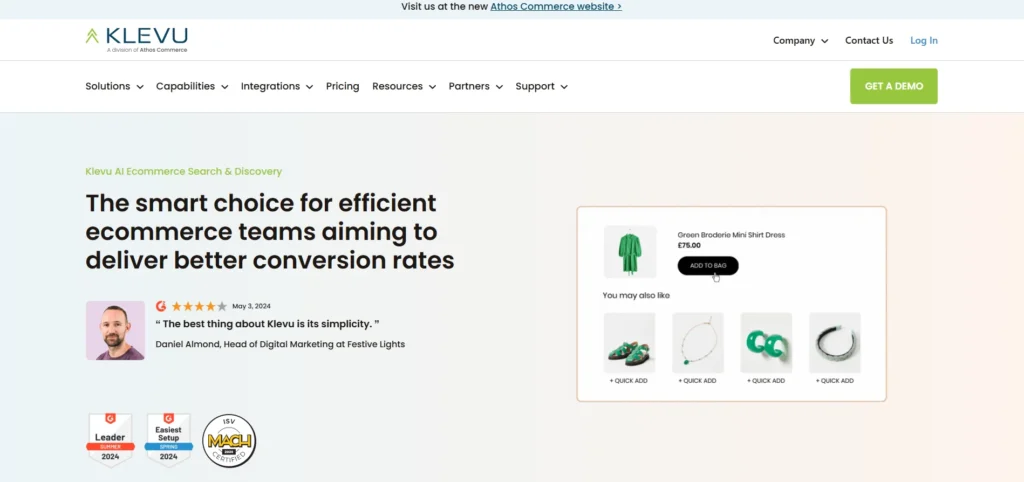1024x482 pixels.
Task: Select the green dress product thumbnail
Action: [x=630, y=252]
